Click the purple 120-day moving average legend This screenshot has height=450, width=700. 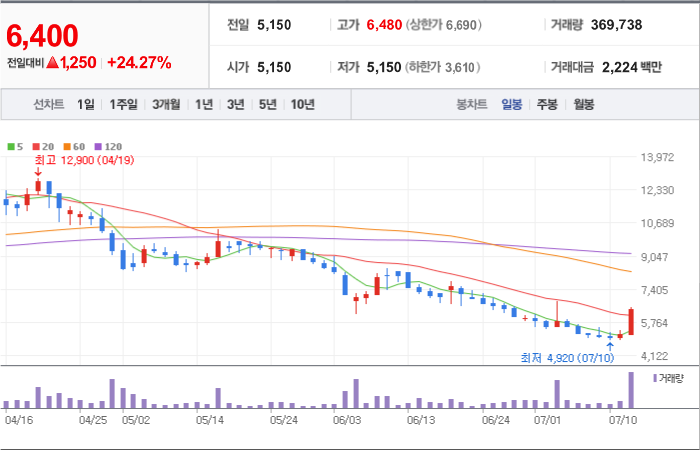[108, 146]
